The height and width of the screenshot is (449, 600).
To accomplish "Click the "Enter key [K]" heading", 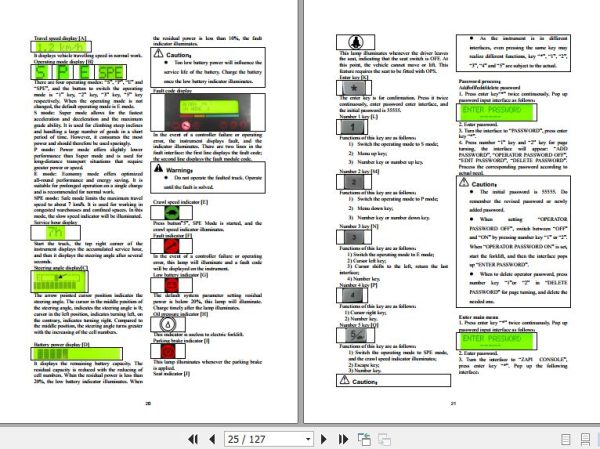I will (354, 77).
